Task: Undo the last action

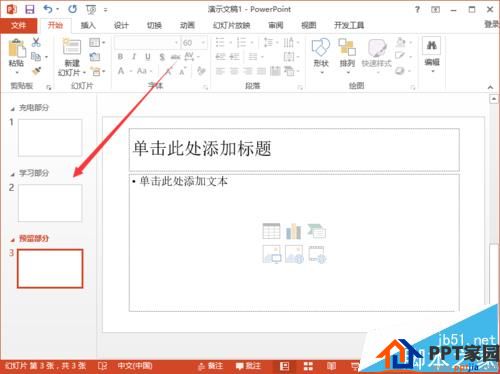Action: [x=48, y=9]
